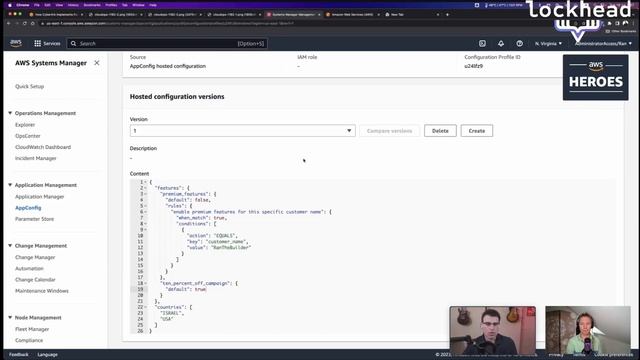Collapse Operations Management section
Screen dimensions: 640x360
tap(10, 113)
